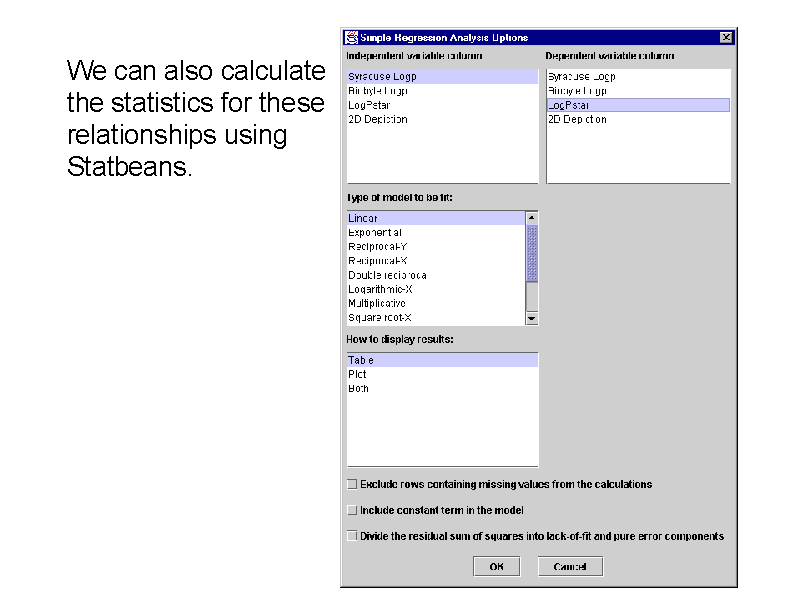Choose Both for displaying results

pyautogui.click(x=358, y=389)
